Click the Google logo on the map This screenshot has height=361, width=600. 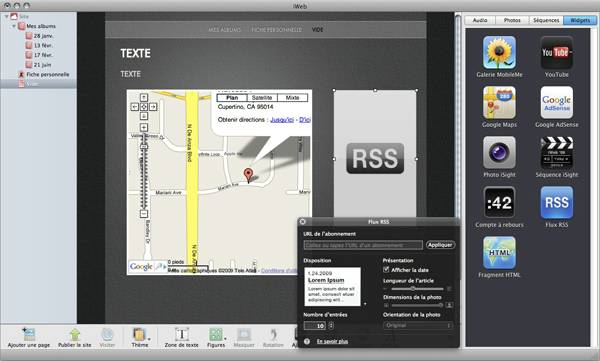(141, 266)
